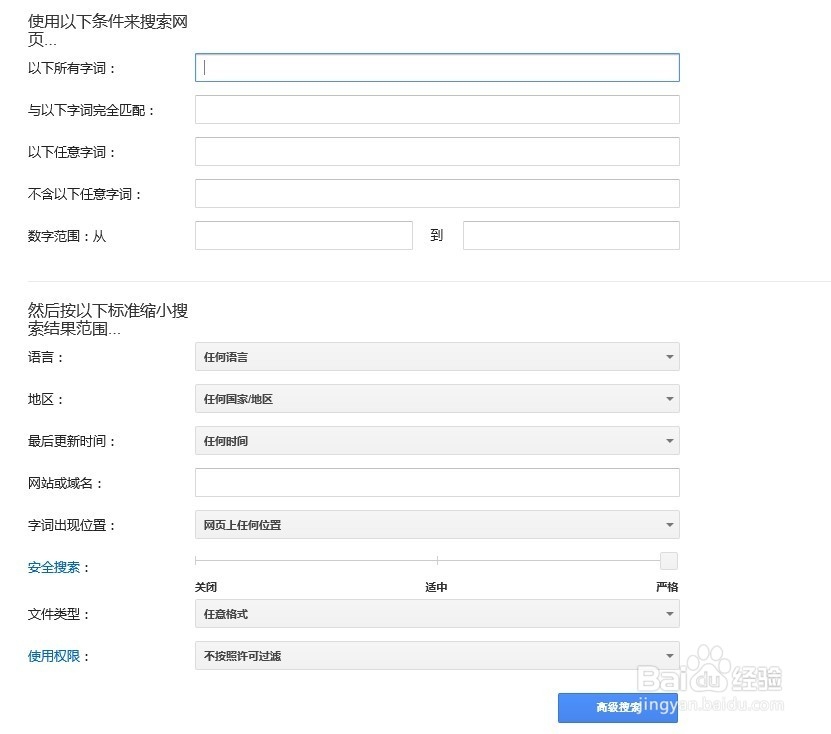Expand the 最后更新时间 dropdown showing 任何时间
This screenshot has width=831, height=734.
tap(436, 440)
